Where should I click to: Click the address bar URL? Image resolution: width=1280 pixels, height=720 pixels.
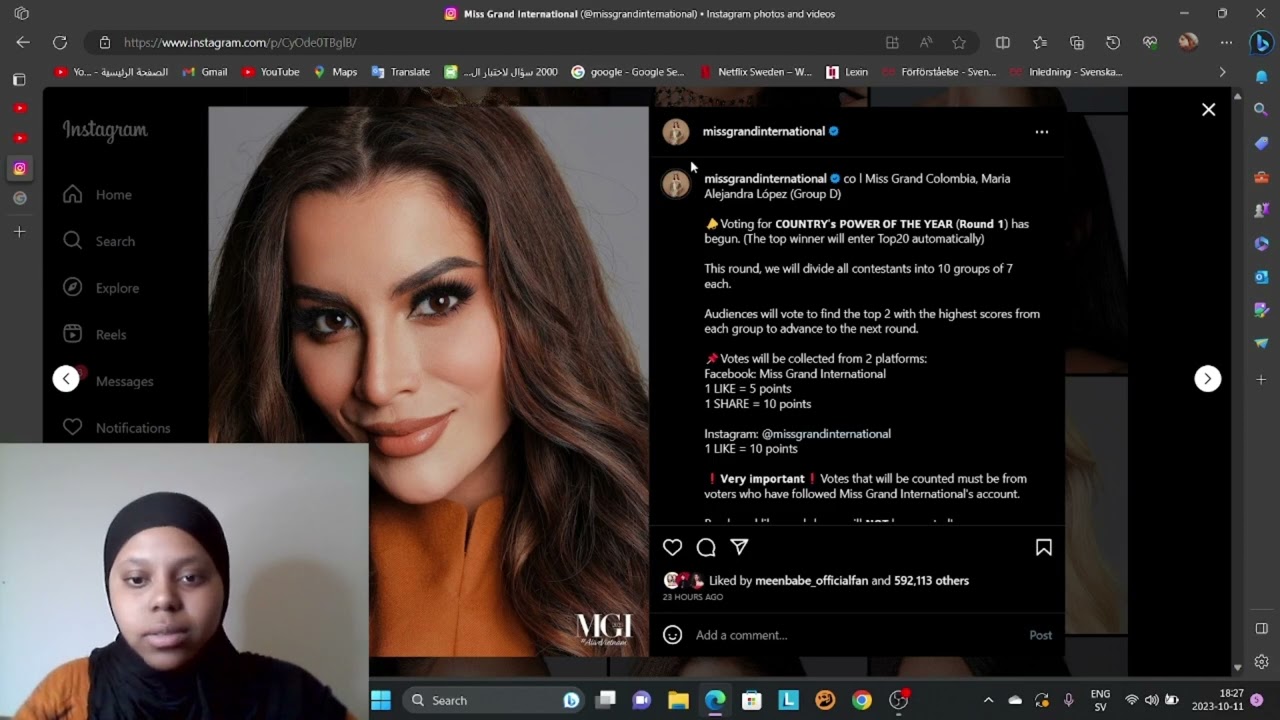point(240,42)
